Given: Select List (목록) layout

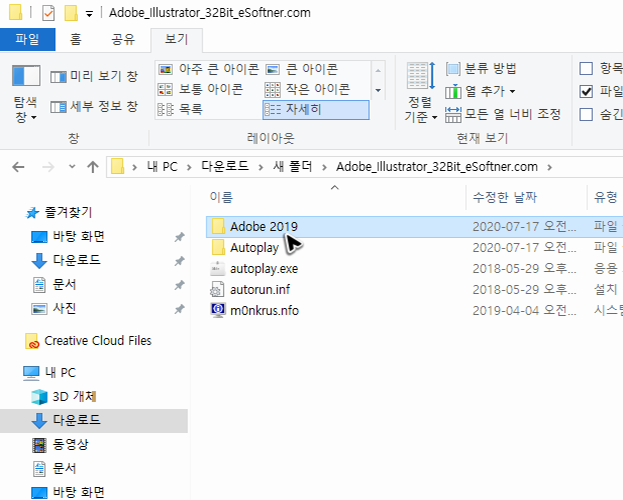Looking at the screenshot, I should pos(180,109).
